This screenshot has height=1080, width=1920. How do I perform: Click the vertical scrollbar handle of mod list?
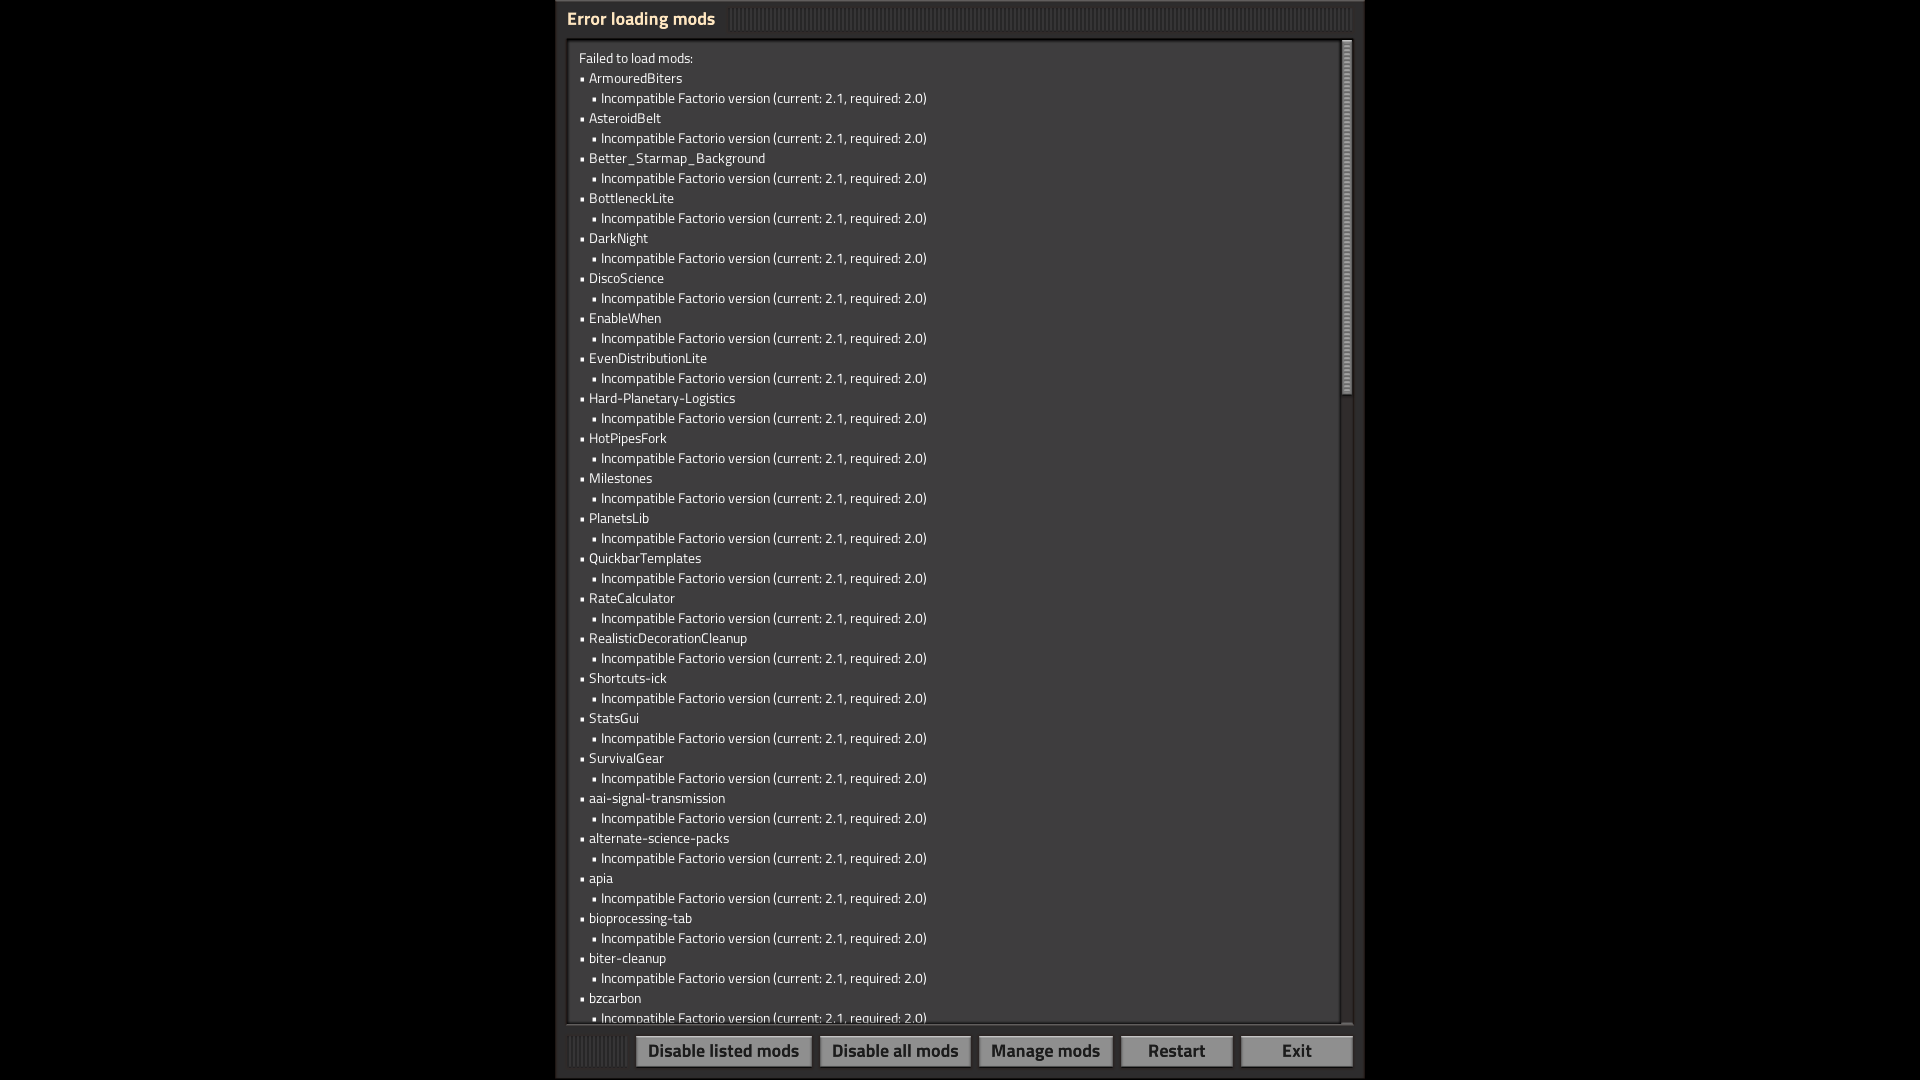click(x=1346, y=217)
